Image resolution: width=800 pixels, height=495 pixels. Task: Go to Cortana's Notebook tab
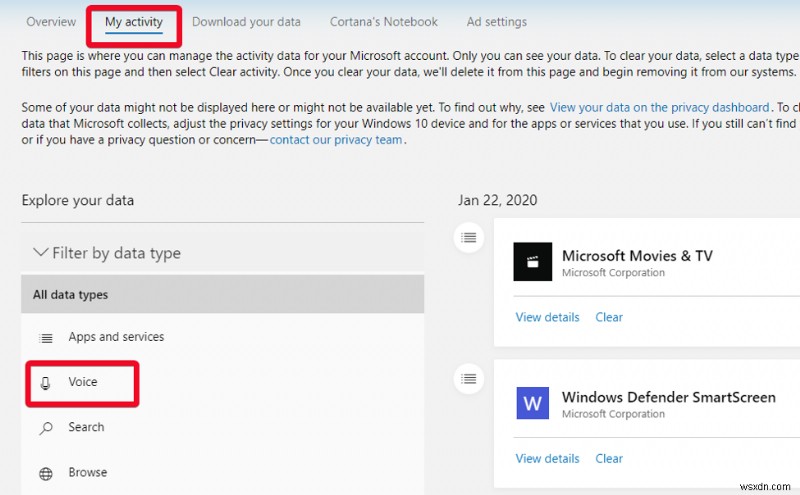[384, 21]
